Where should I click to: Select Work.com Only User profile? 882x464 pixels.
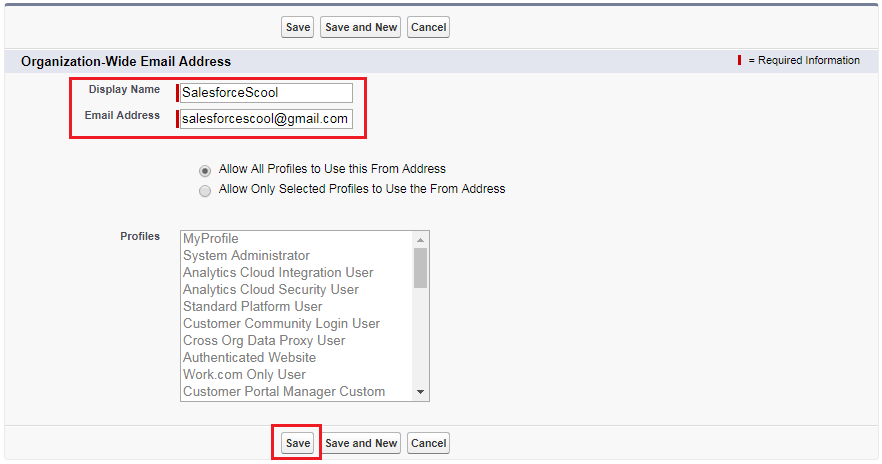(x=297, y=375)
